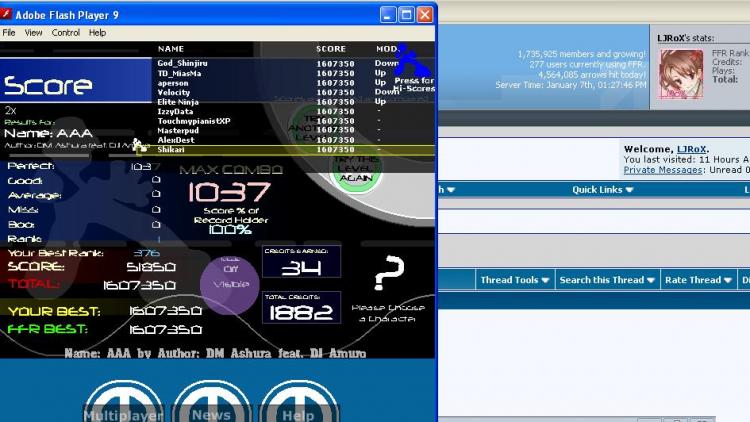Open the File menu in Flash Player

click(x=9, y=33)
